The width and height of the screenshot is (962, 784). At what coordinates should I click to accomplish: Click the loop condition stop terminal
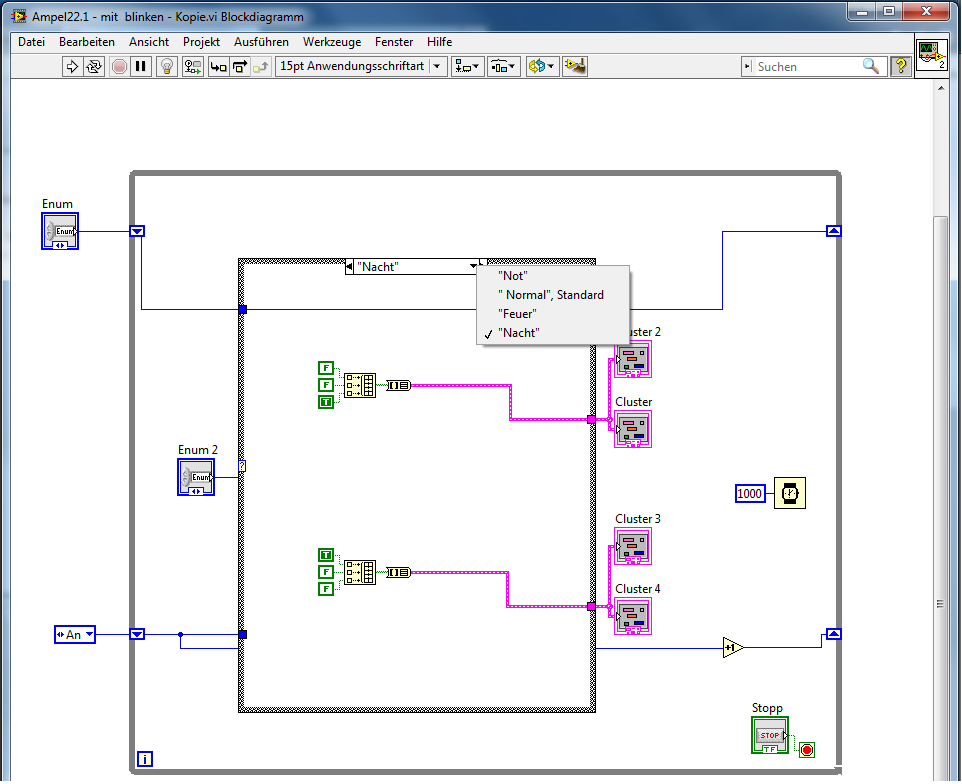pos(807,750)
